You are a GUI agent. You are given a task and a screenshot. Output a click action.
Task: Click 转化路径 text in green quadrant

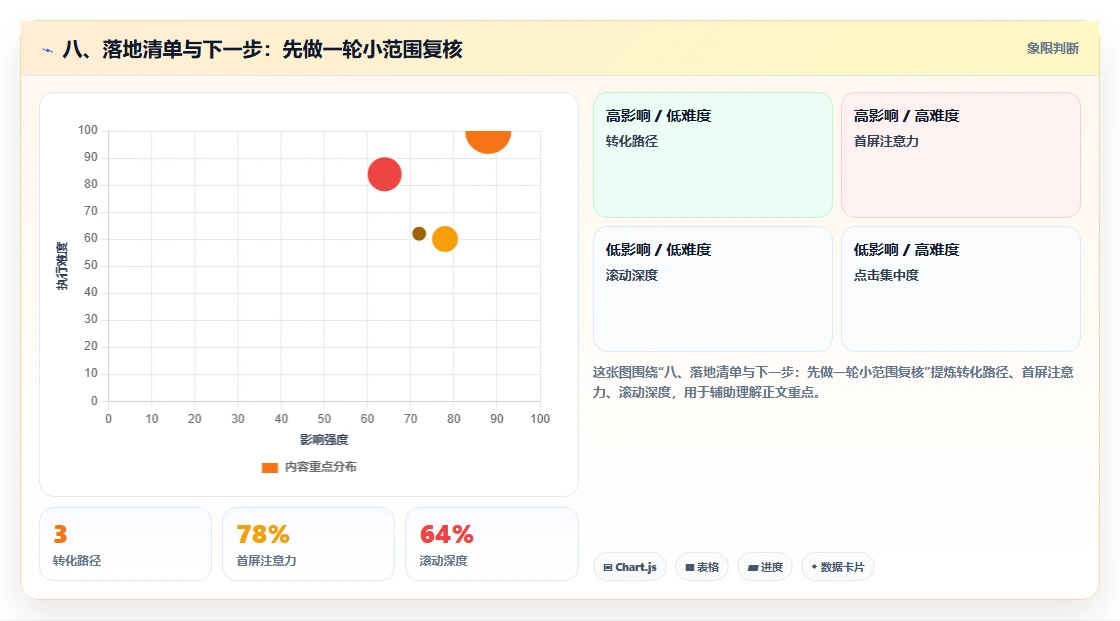tap(631, 141)
